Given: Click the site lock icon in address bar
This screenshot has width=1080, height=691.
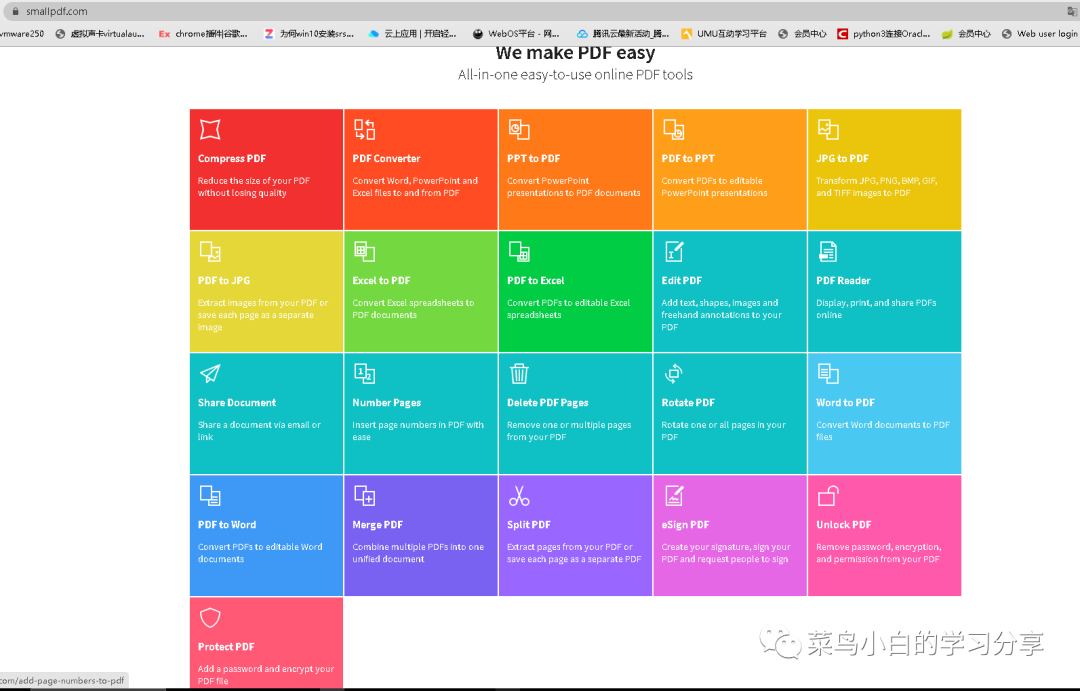Looking at the screenshot, I should pyautogui.click(x=15, y=11).
